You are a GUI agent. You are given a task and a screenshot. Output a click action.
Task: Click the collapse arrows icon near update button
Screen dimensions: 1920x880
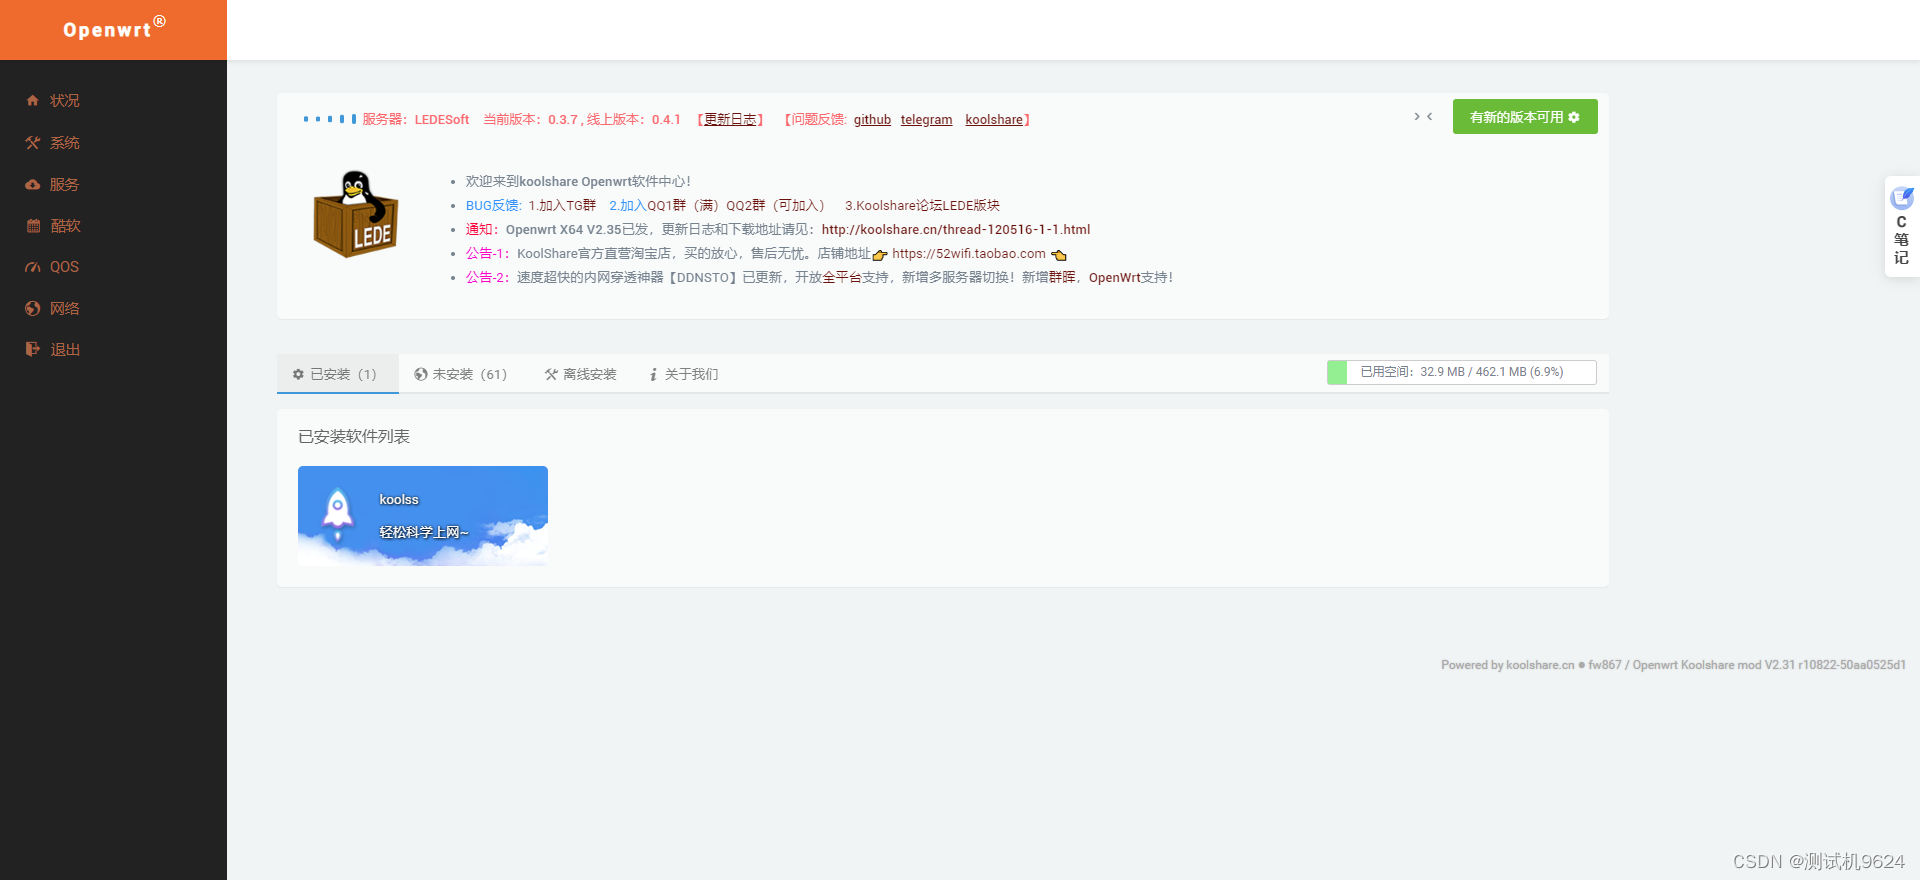point(1423,117)
